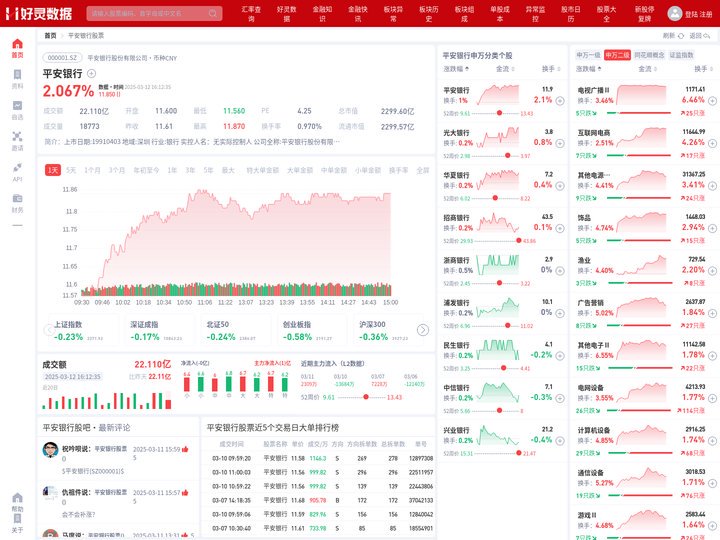Click plus icon on 互联网电商 sector row
Screen dimensions: 720x540
712,143
